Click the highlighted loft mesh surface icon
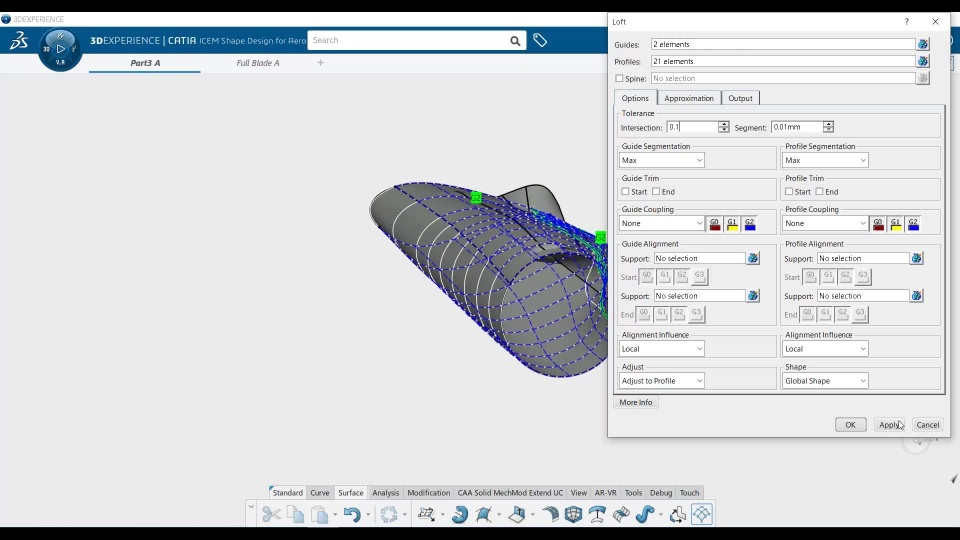The image size is (960, 540). point(702,514)
